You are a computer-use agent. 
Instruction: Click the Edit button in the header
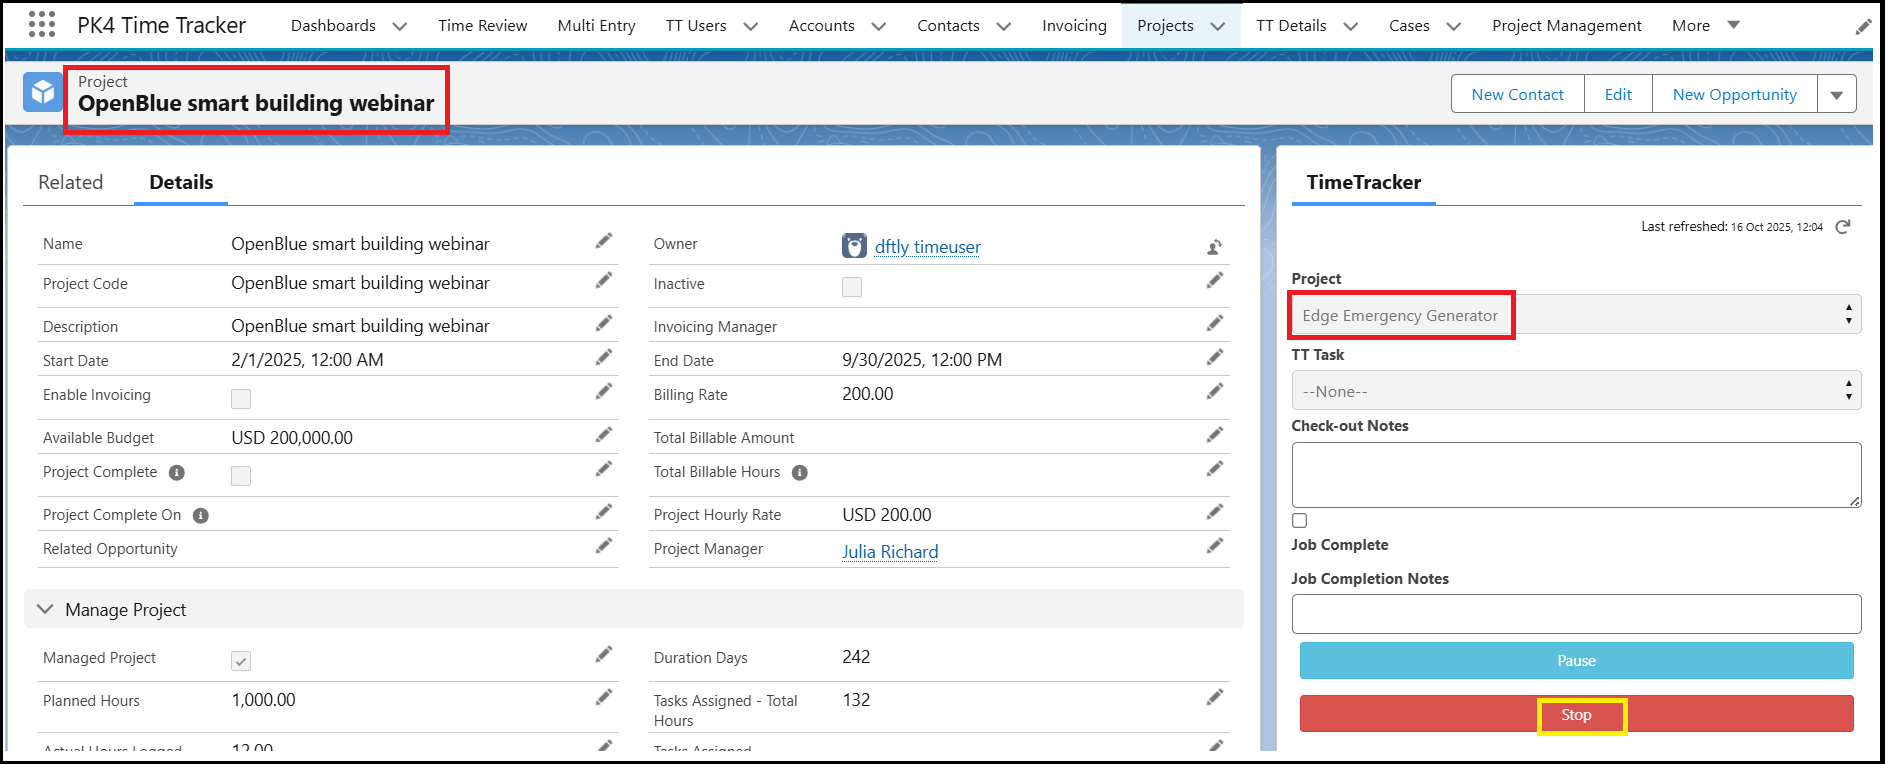[x=1618, y=94]
